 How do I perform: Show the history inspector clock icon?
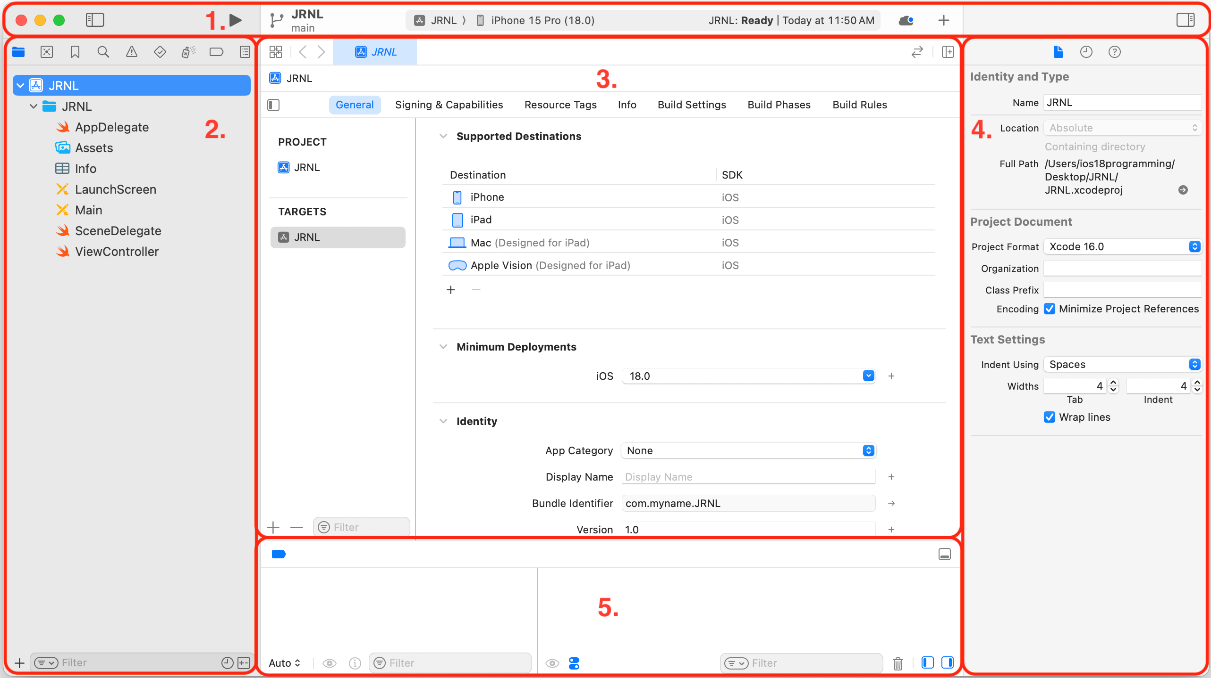click(1086, 52)
